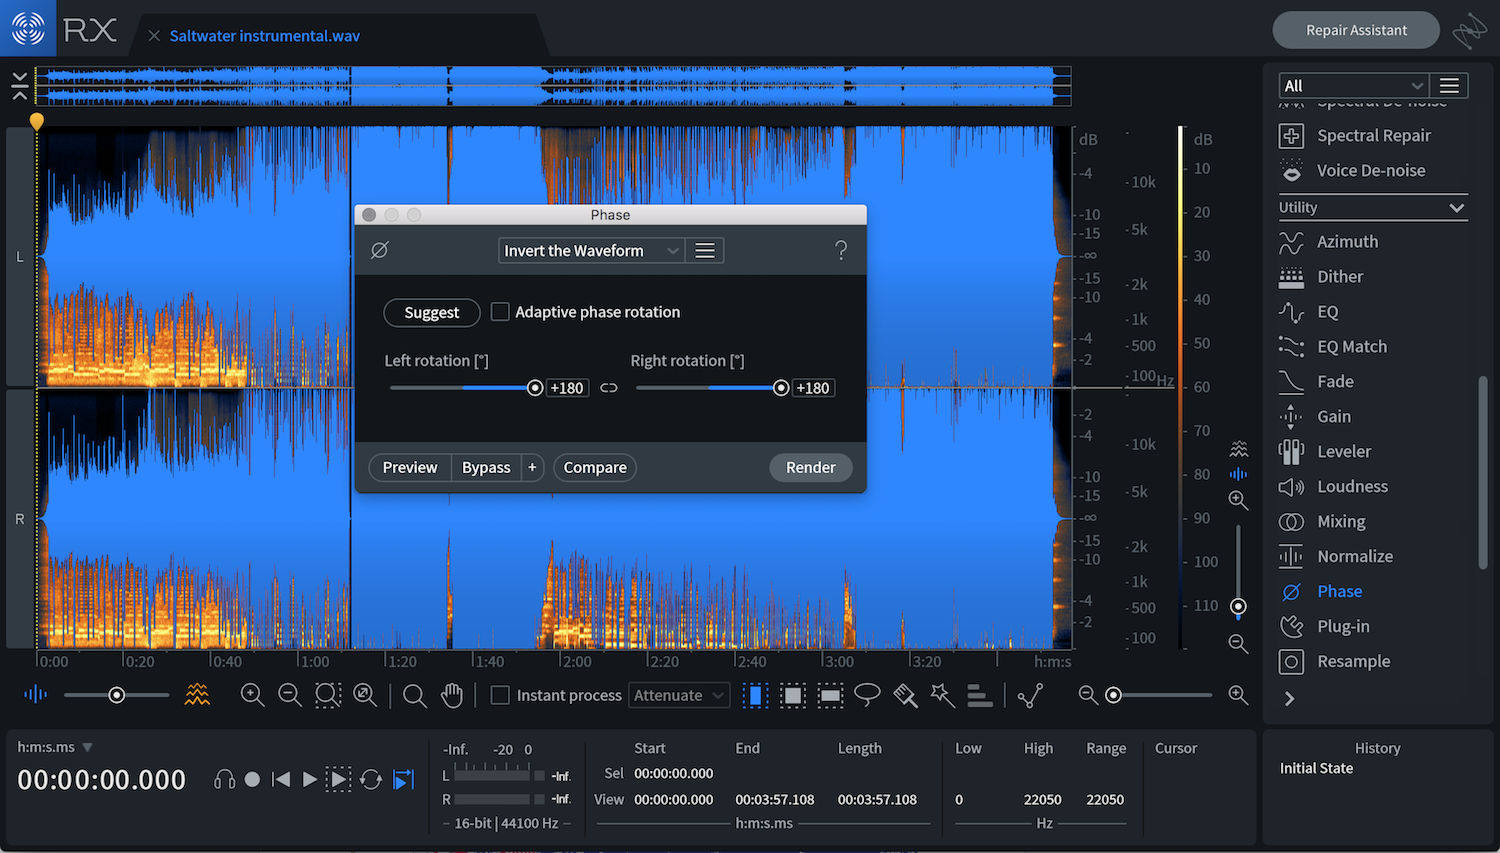This screenshot has width=1500, height=853.
Task: Click the Left rotation slider handle
Action: pyautogui.click(x=535, y=388)
